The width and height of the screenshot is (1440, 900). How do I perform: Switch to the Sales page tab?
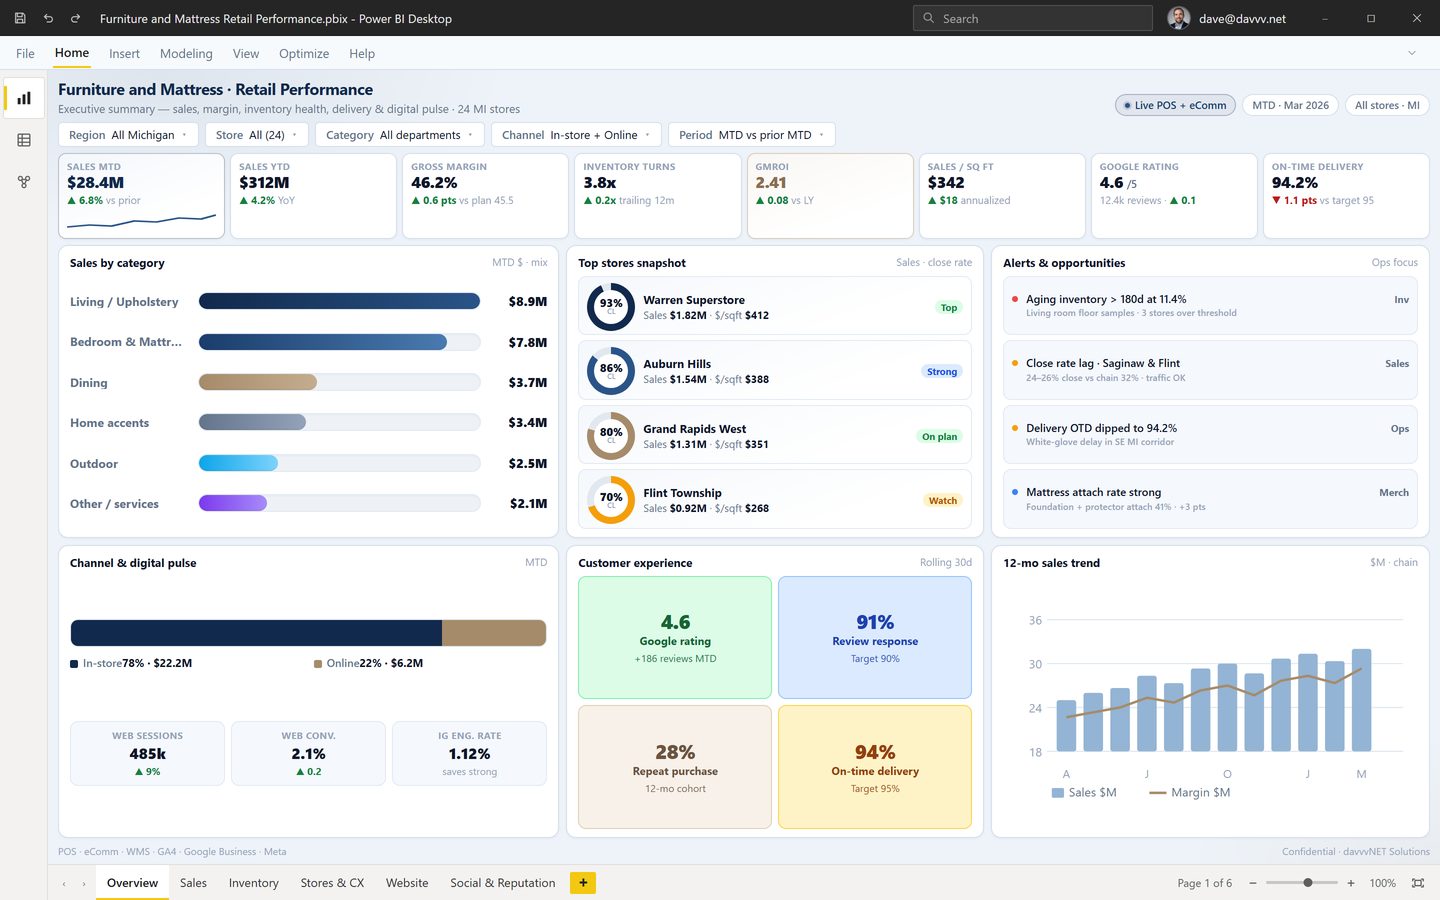(193, 883)
